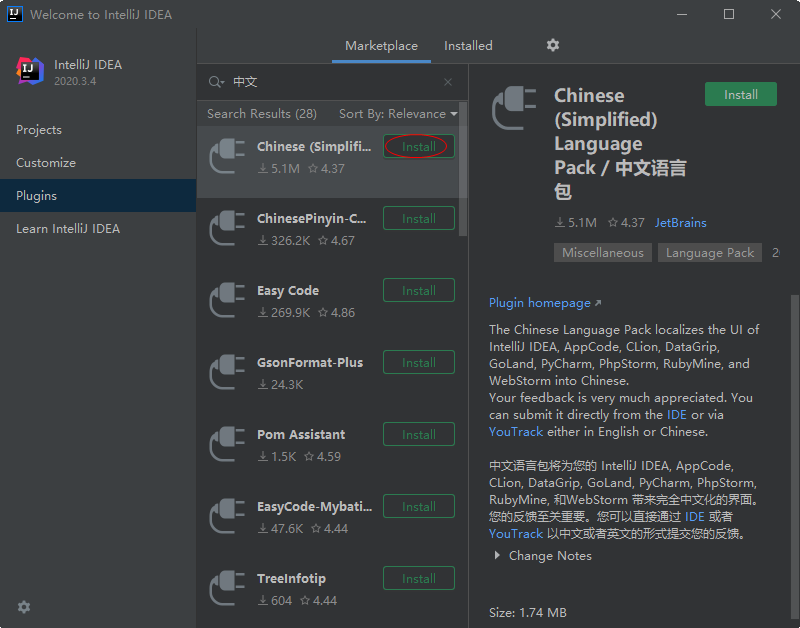Maximize the Welcome to IntelliJ IDEA window
Image resolution: width=800 pixels, height=628 pixels.
tap(729, 14)
